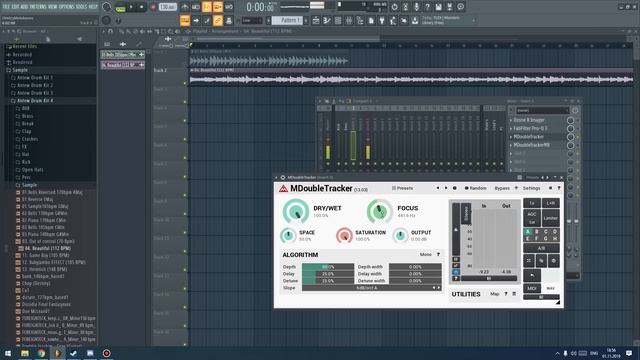Click the Map button in Utilities
The height and width of the screenshot is (360, 640).
tap(494, 294)
